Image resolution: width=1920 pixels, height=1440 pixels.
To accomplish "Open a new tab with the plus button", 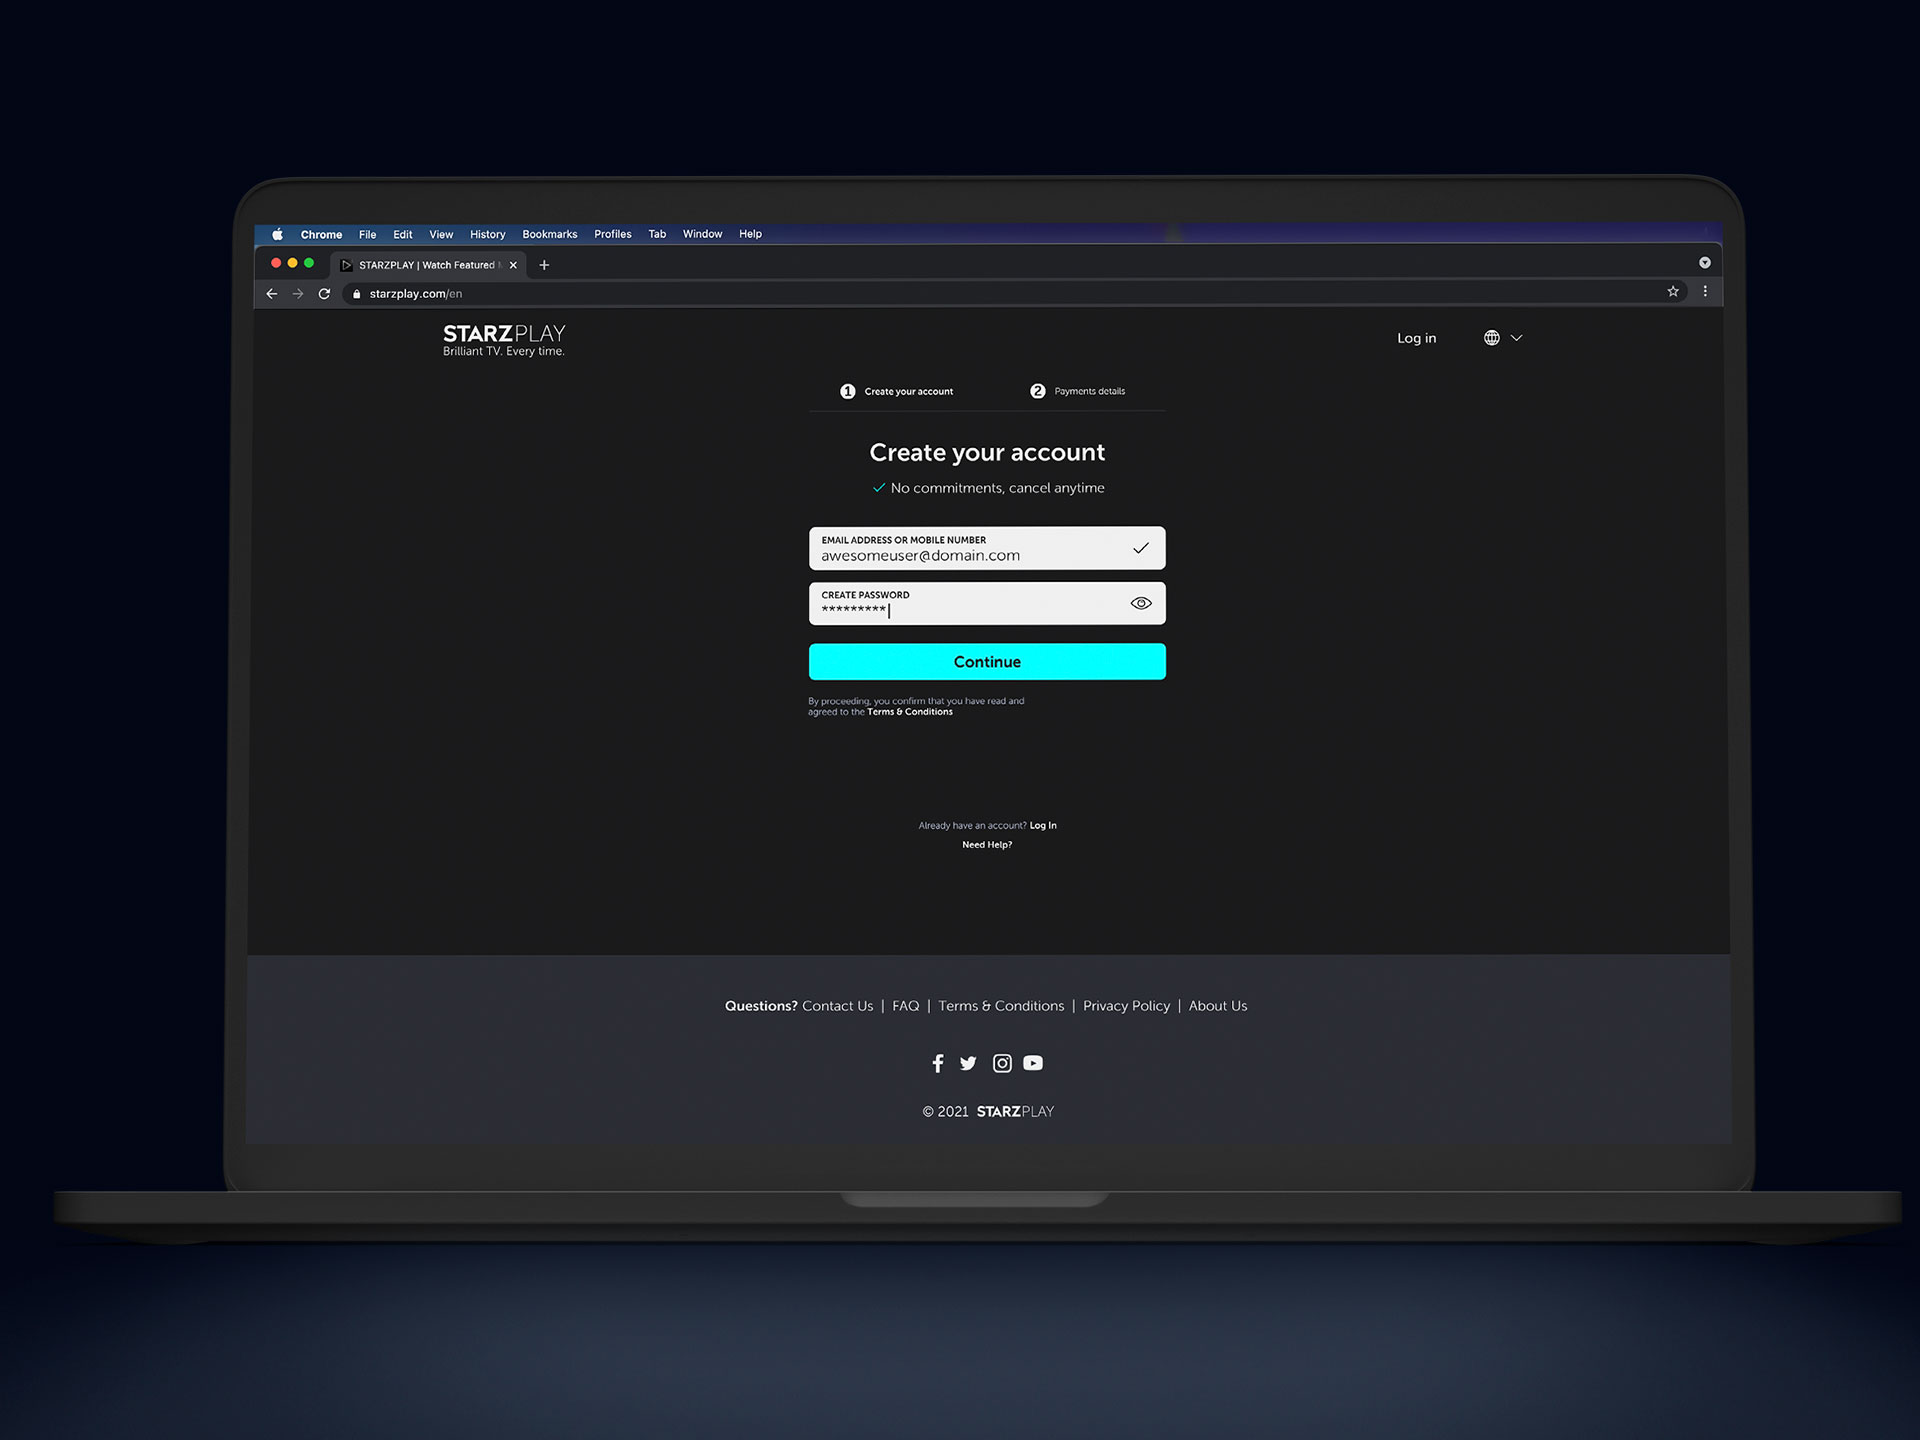I will point(544,264).
